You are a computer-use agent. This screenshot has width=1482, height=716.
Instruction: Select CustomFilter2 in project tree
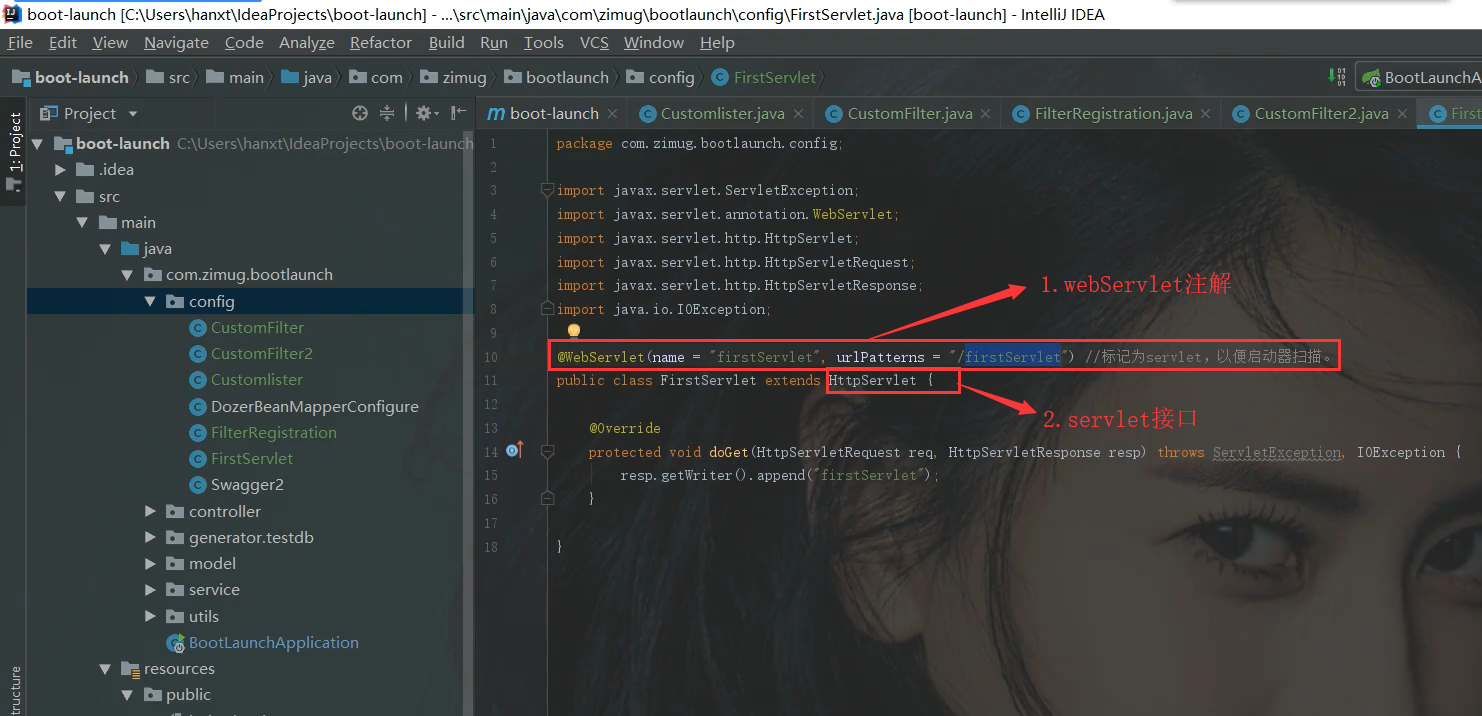(262, 354)
